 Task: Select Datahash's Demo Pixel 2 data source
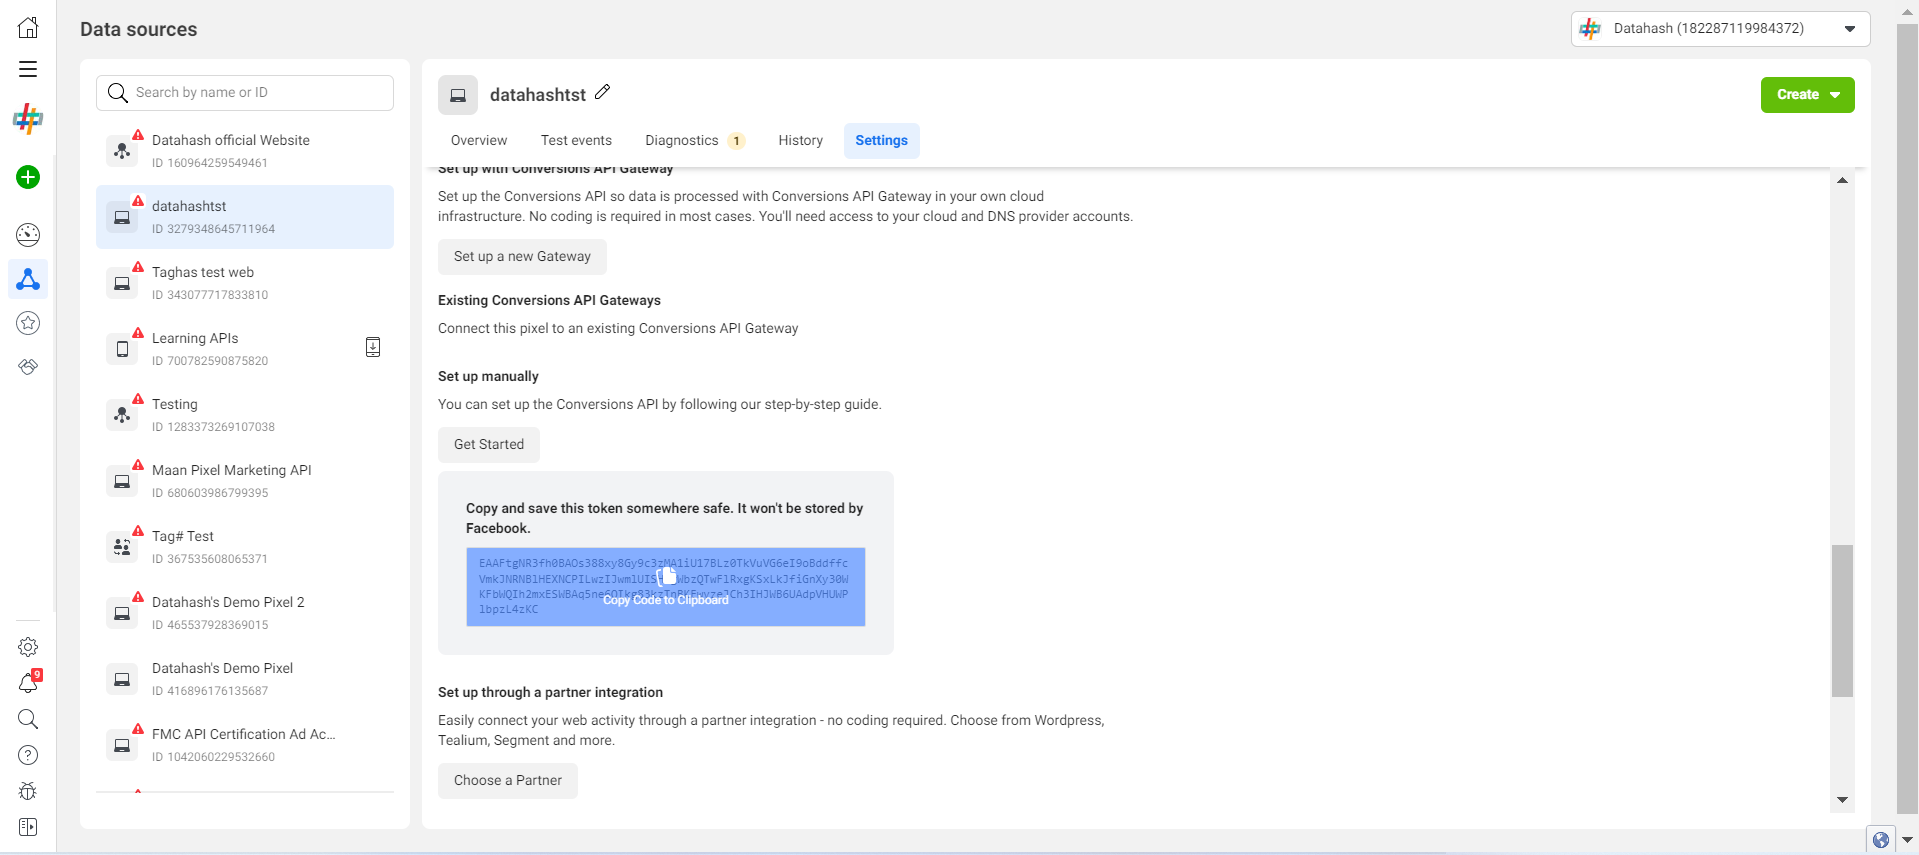click(x=245, y=613)
